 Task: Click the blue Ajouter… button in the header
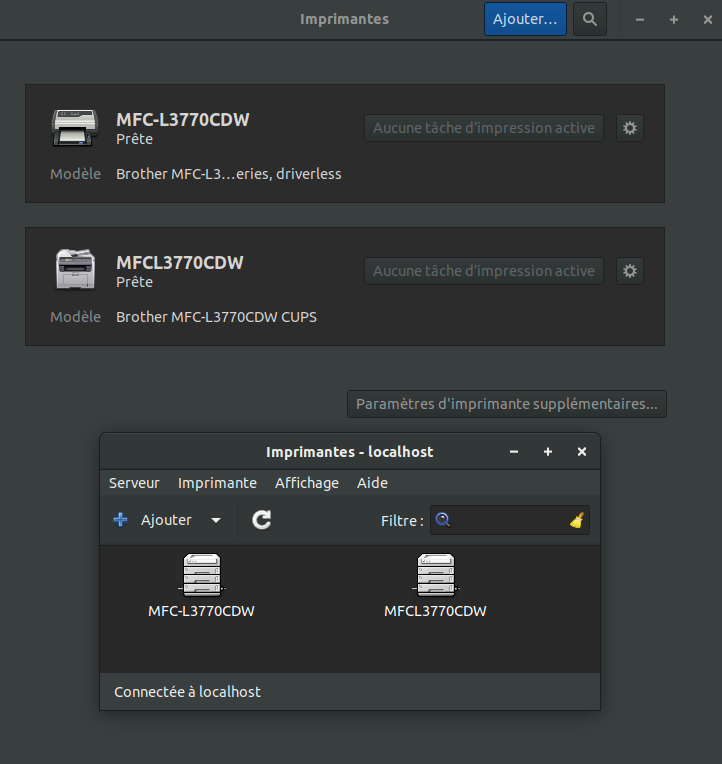525,19
